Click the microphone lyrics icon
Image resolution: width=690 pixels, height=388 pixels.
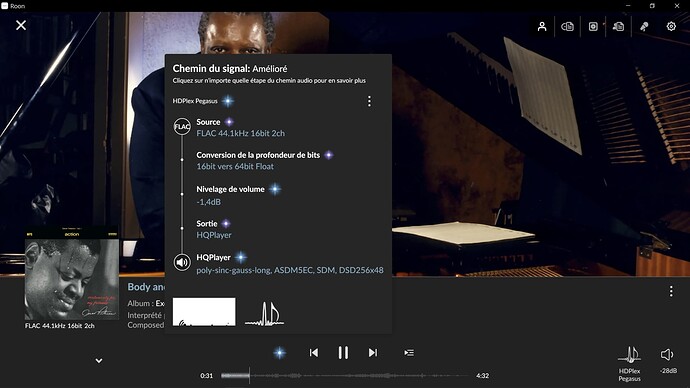tap(644, 26)
